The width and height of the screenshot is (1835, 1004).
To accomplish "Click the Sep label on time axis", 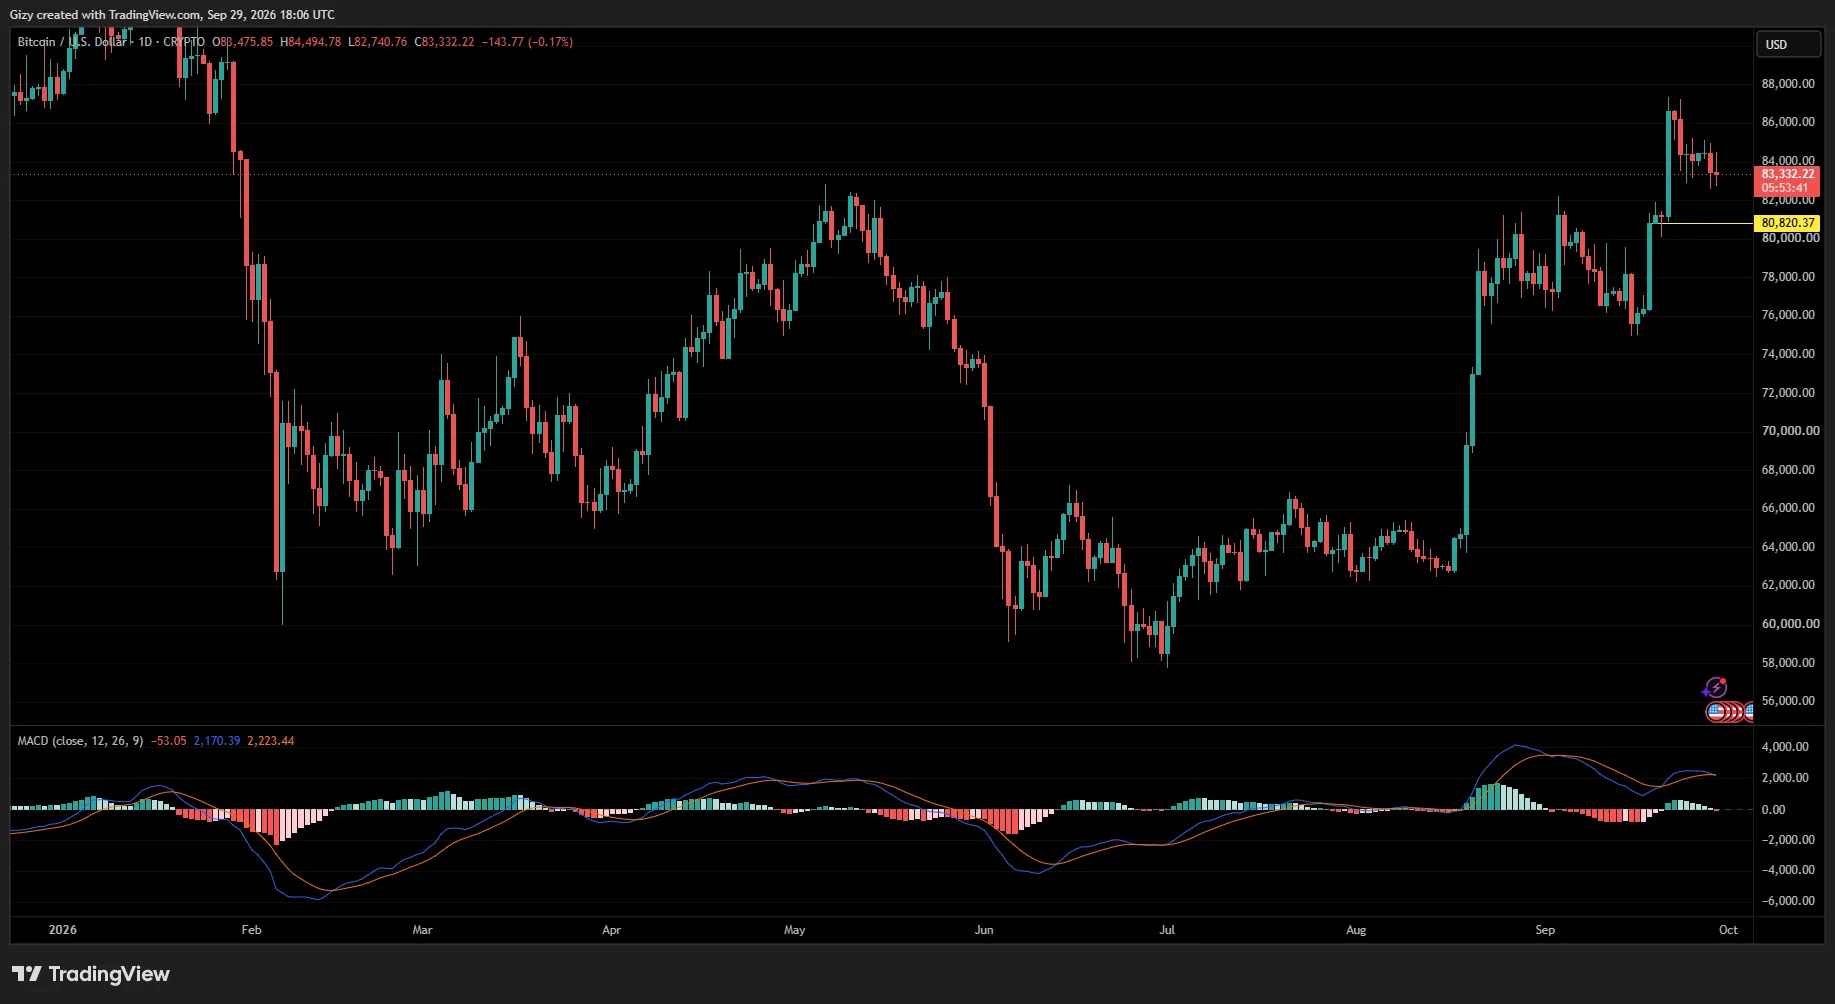I will (x=1545, y=930).
